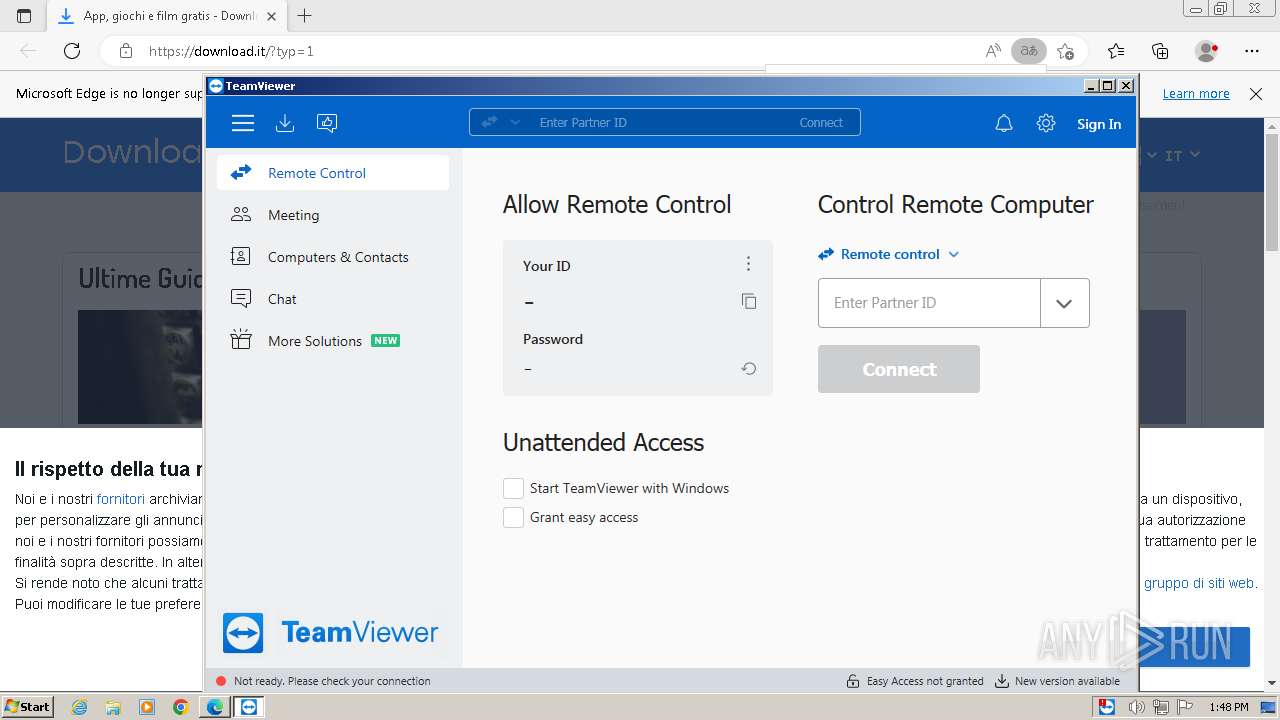The height and width of the screenshot is (720, 1280).
Task: Click the network tray icon
Action: click(x=1162, y=707)
